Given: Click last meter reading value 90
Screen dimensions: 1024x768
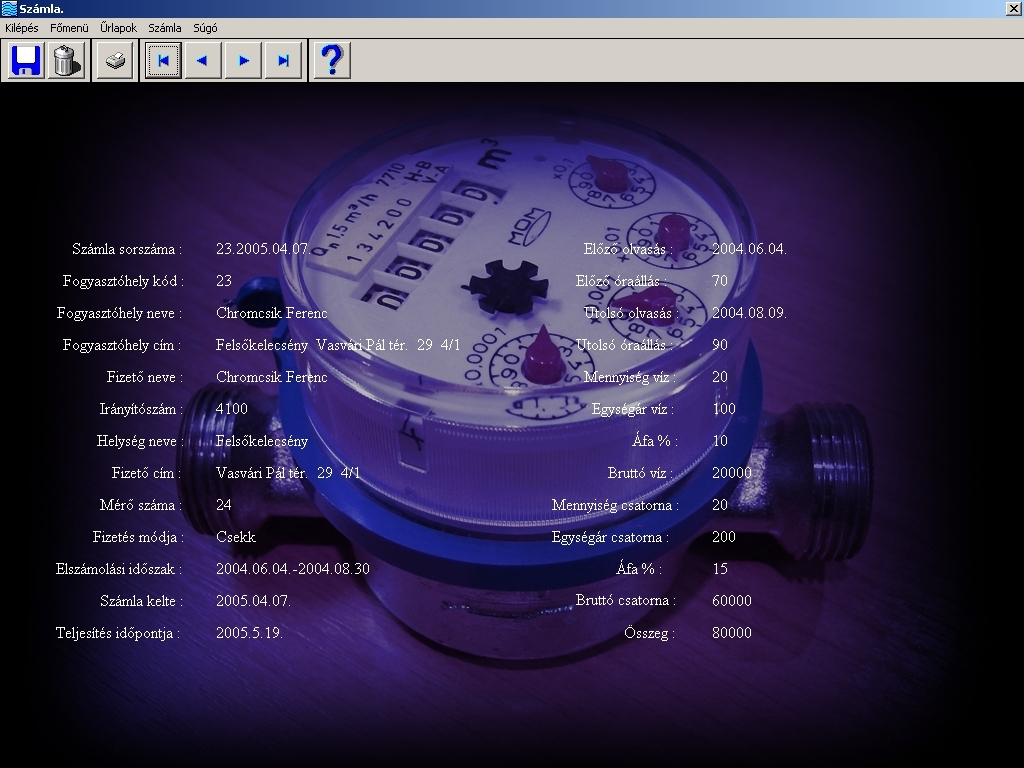Looking at the screenshot, I should (x=720, y=345).
